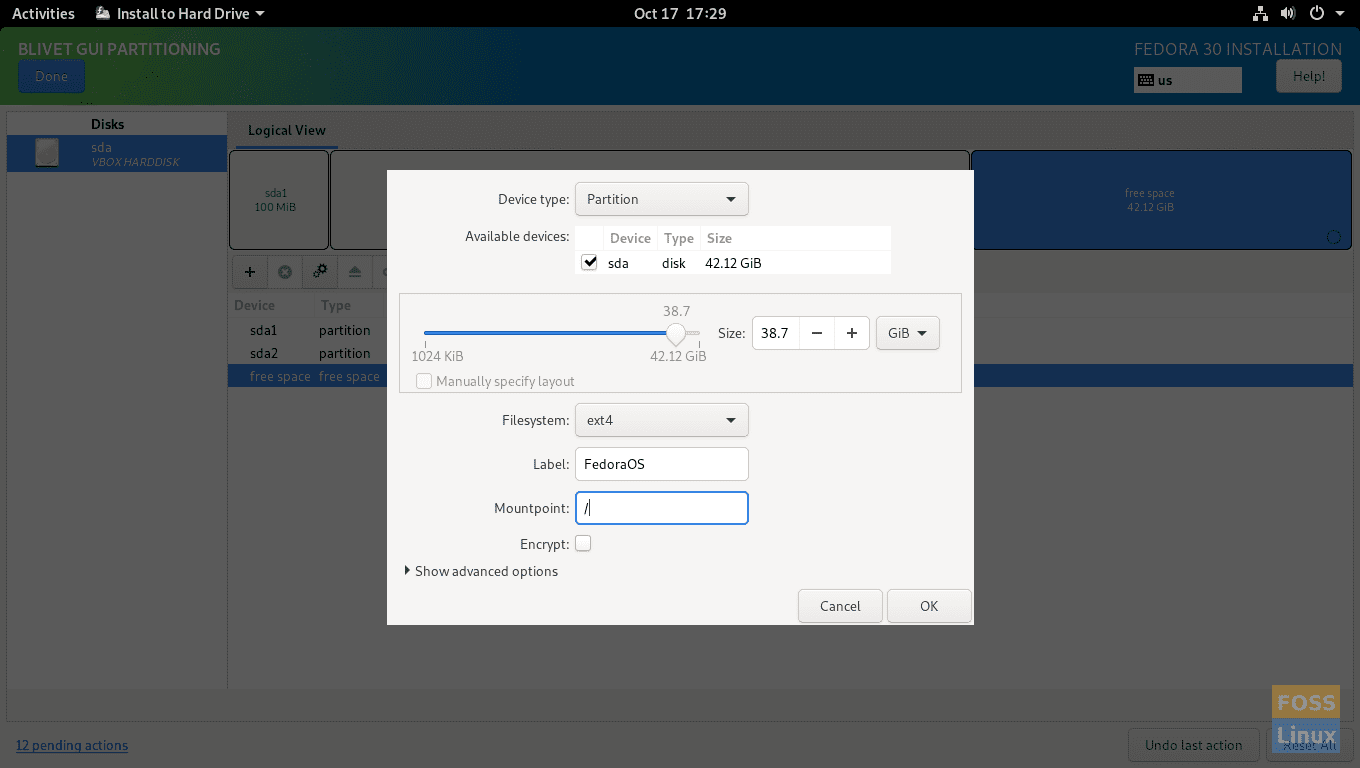
Task: Click the network icon in the top bar
Action: click(1258, 13)
